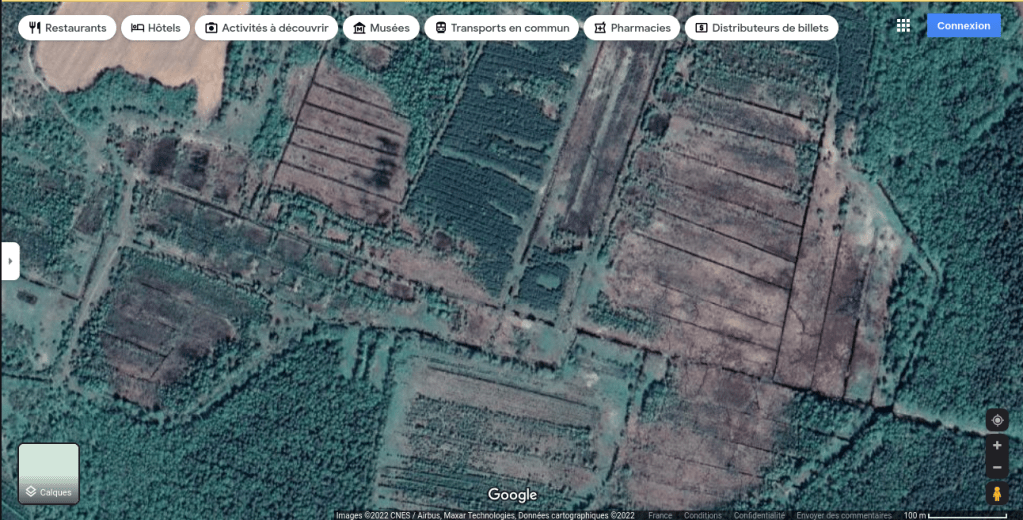Click the Google logo on the map

pyautogui.click(x=512, y=495)
